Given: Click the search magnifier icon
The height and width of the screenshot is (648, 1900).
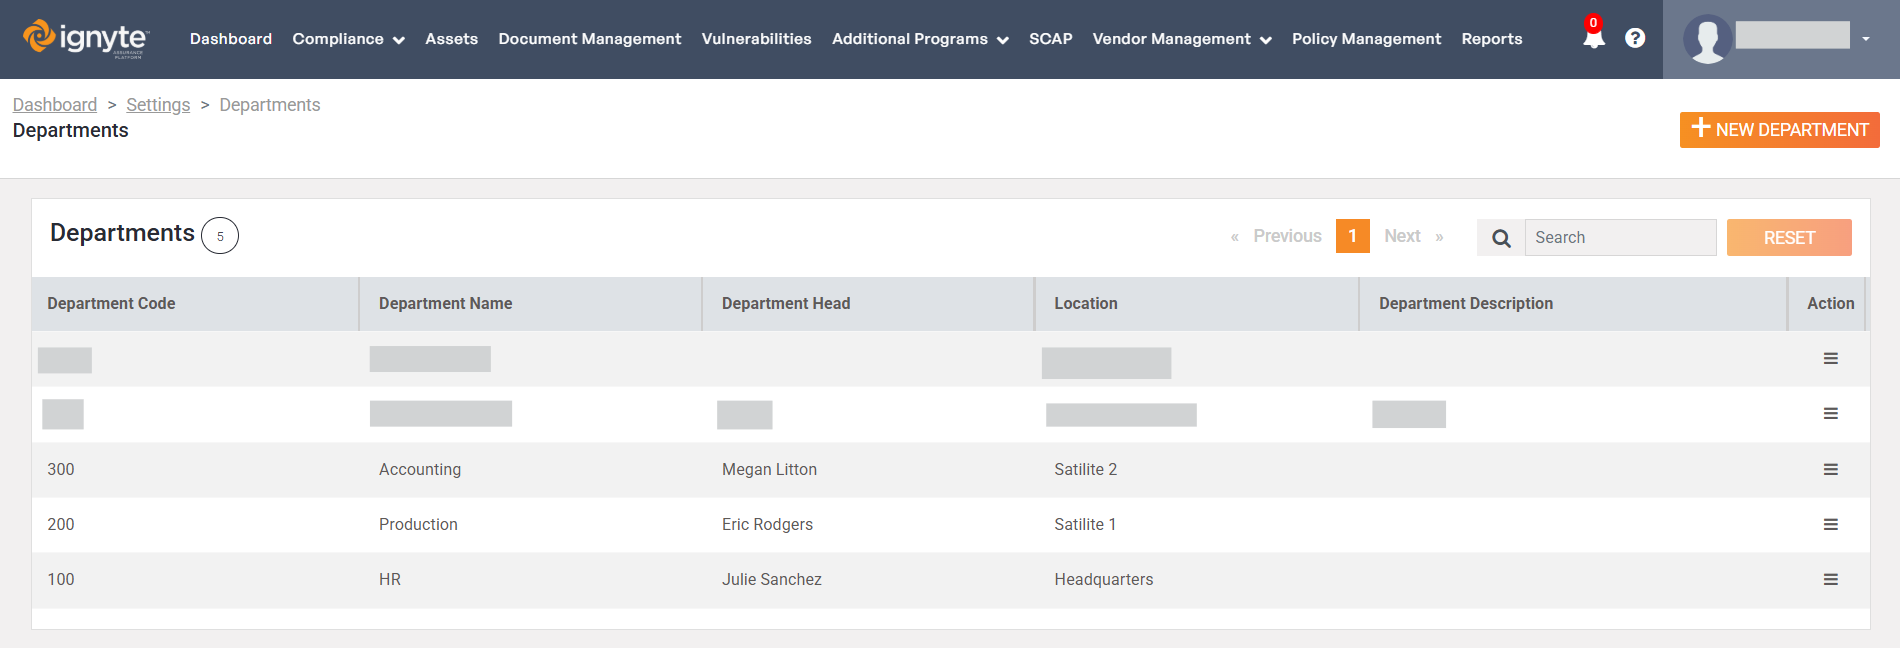Looking at the screenshot, I should coord(1501,238).
